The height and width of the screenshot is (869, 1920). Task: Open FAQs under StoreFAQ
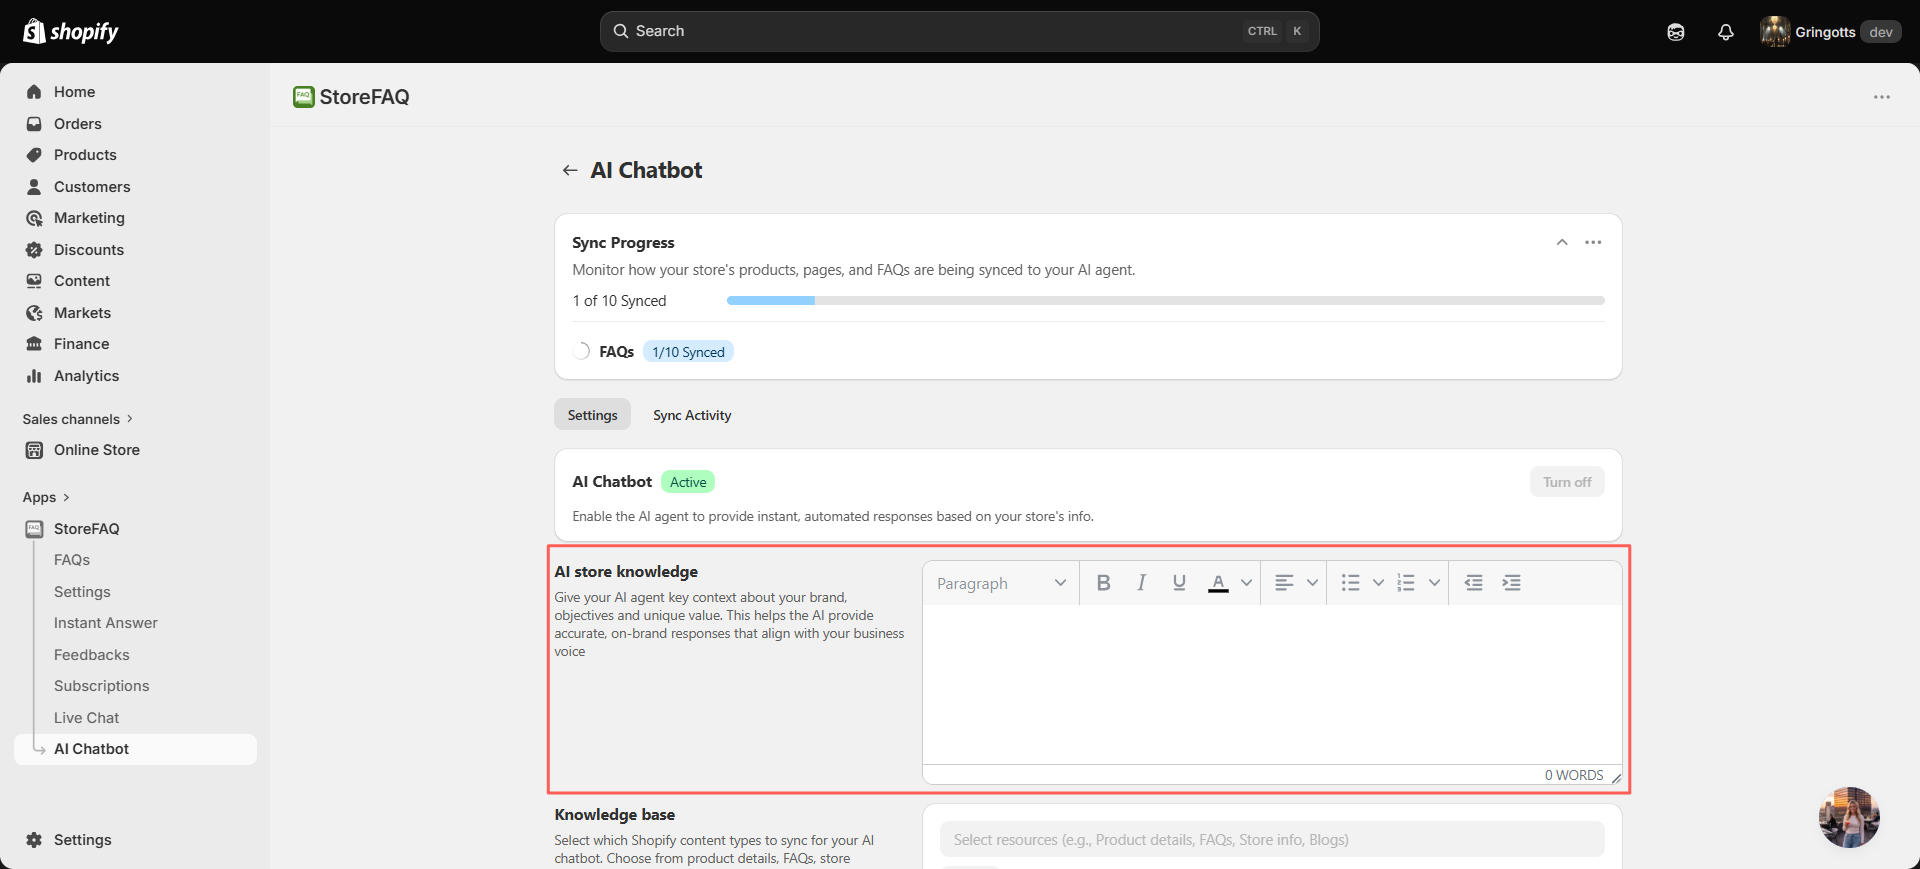point(72,560)
